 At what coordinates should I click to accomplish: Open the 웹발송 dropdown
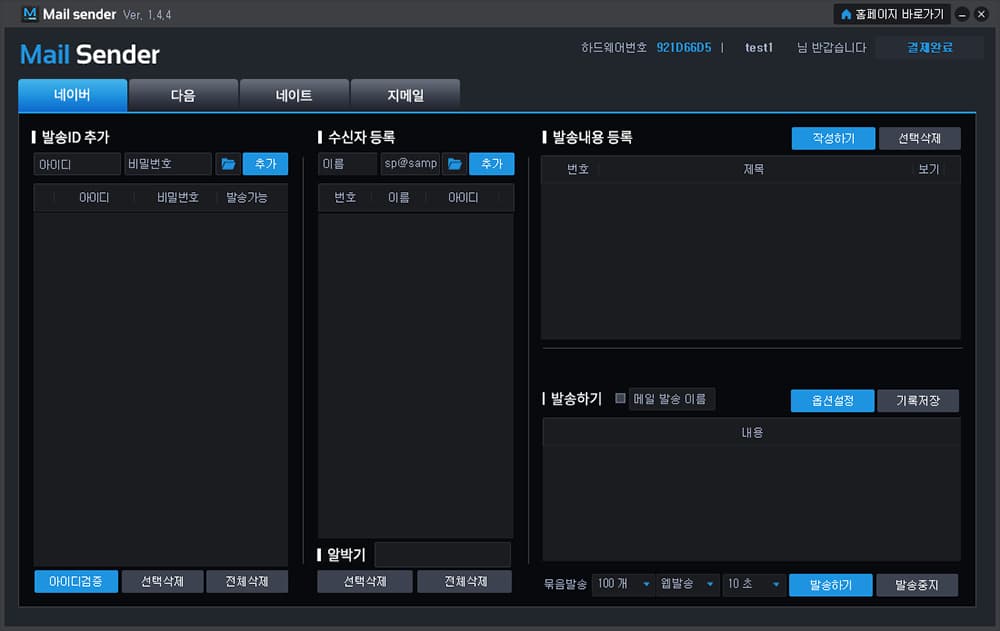687,584
